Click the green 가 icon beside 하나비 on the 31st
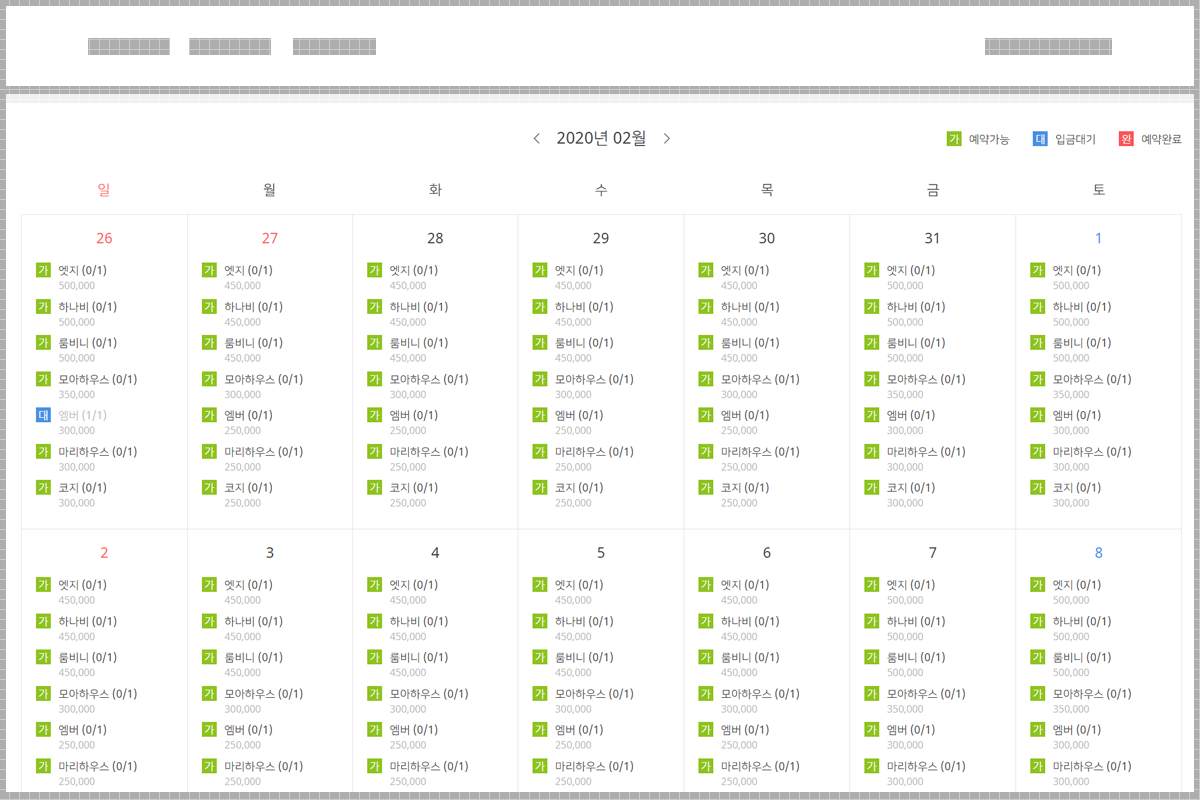 click(x=871, y=306)
